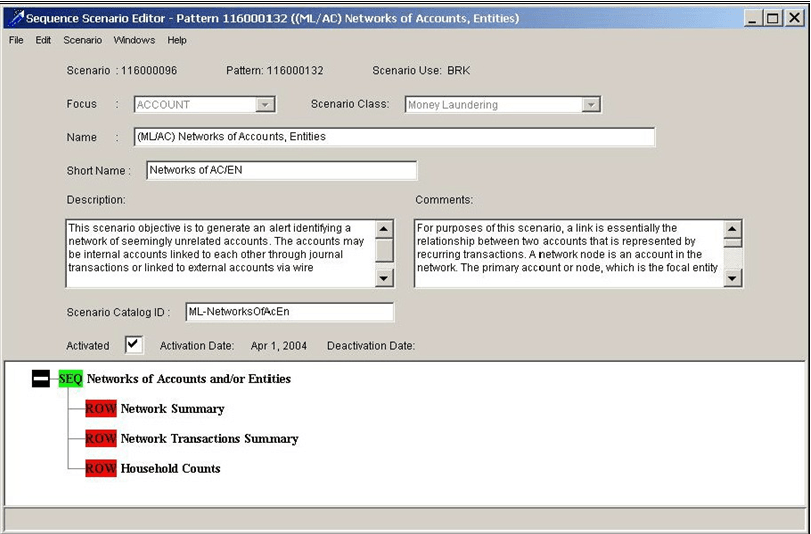Click inside the Description text area
The width and height of the screenshot is (811, 534).
(x=220, y=253)
